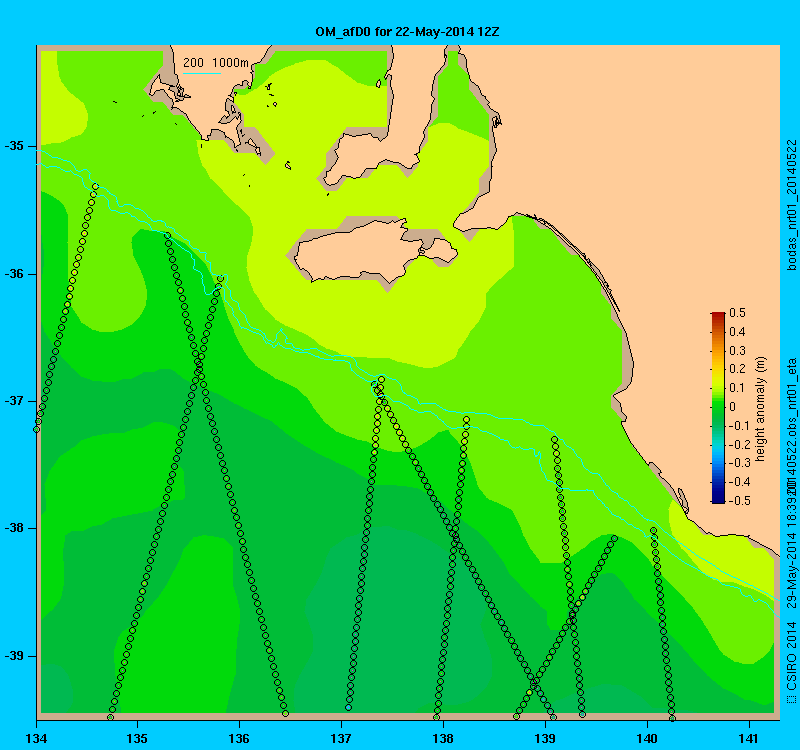Click the 'bodas_nrt01_20140522' side label
The height and width of the screenshot is (750, 800).
[x=791, y=205]
